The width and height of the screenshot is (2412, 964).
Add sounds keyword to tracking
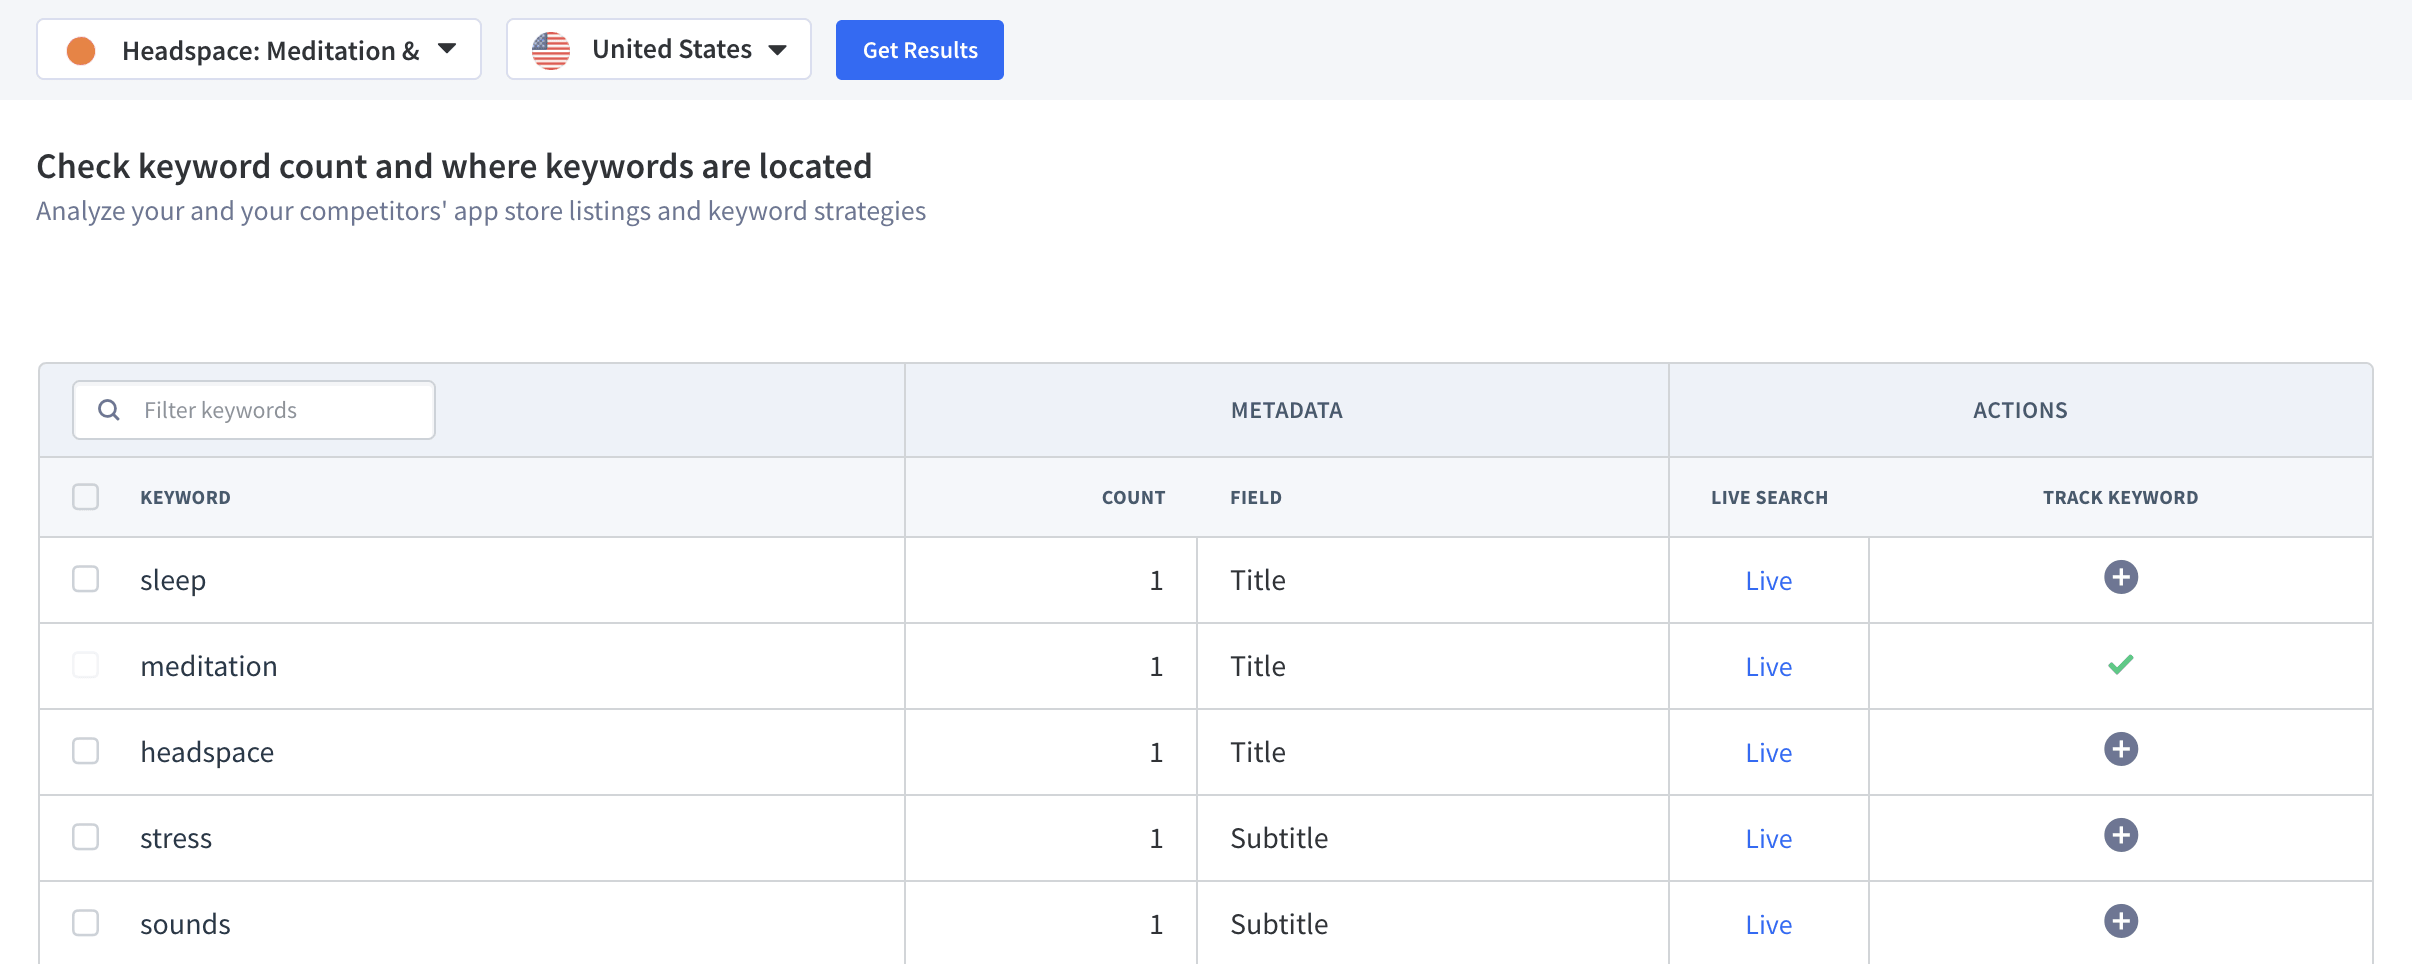2120,921
